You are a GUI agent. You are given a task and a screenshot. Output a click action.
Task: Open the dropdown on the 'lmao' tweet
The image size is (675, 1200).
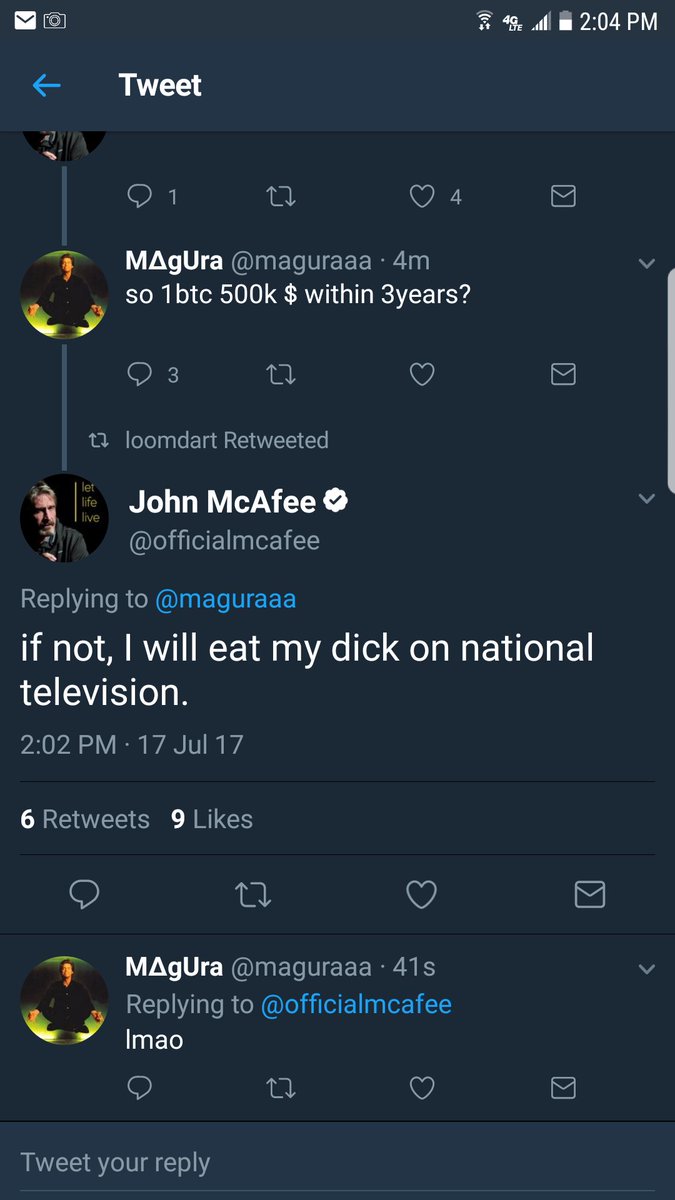coord(647,967)
